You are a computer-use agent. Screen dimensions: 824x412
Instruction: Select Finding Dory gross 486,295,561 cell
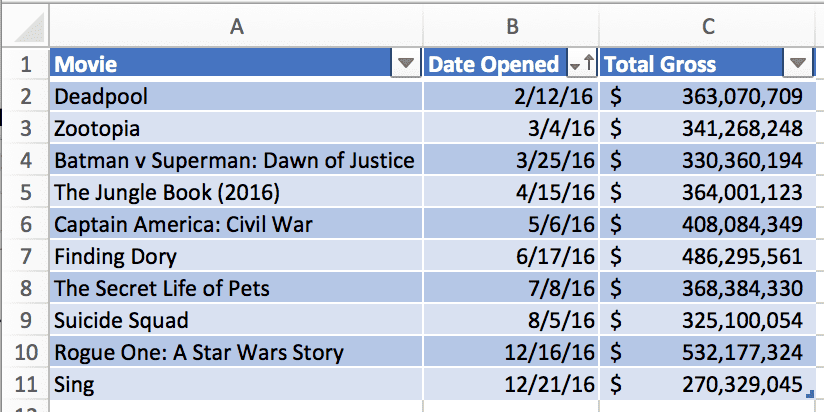click(x=708, y=256)
